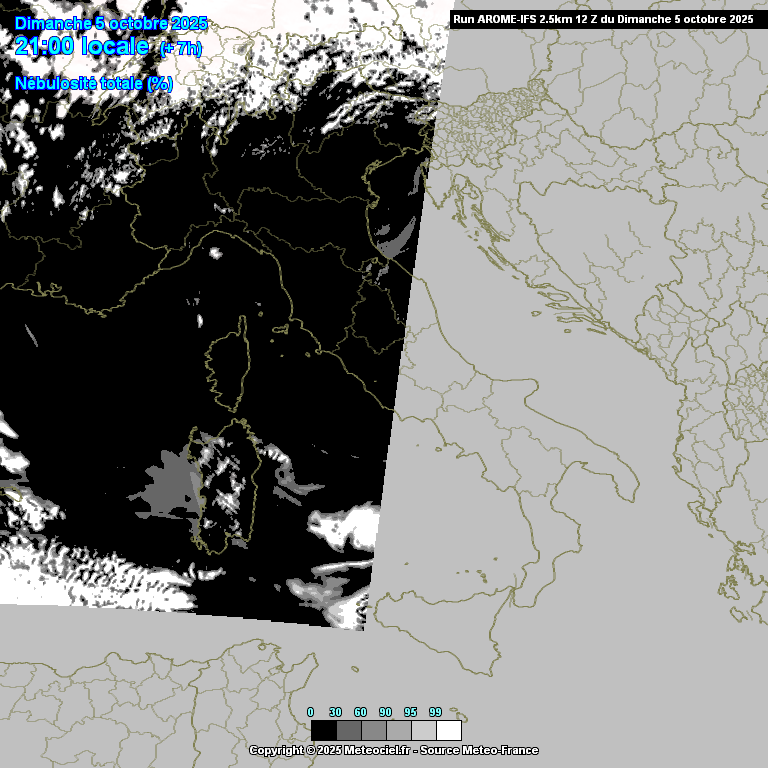Click the dark gray 30% legend swatch
The height and width of the screenshot is (768, 768).
pos(348,730)
